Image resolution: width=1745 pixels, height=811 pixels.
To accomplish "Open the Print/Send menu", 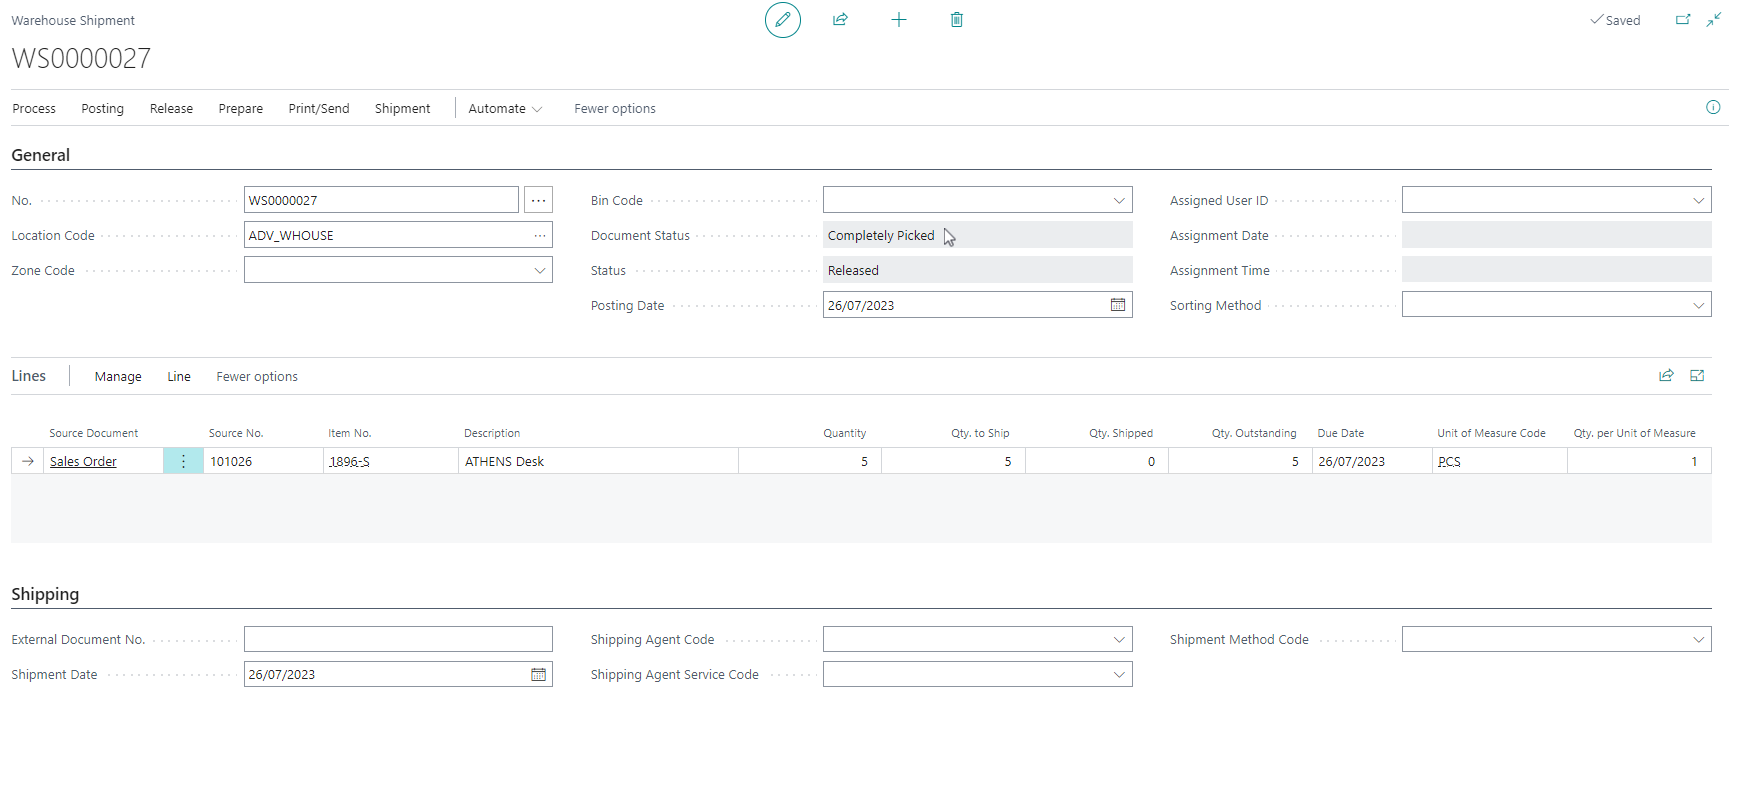I will point(319,108).
